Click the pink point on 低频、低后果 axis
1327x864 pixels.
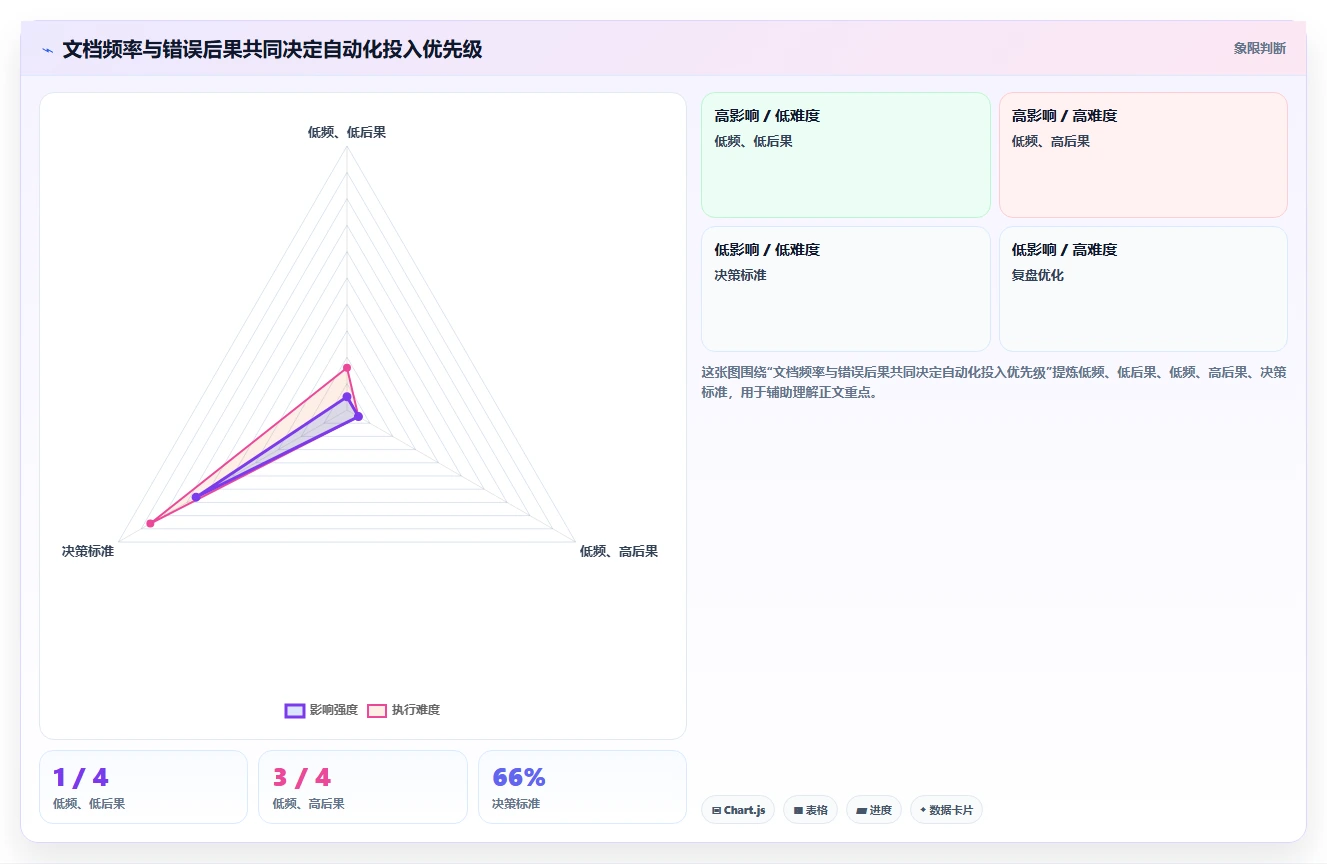point(347,367)
